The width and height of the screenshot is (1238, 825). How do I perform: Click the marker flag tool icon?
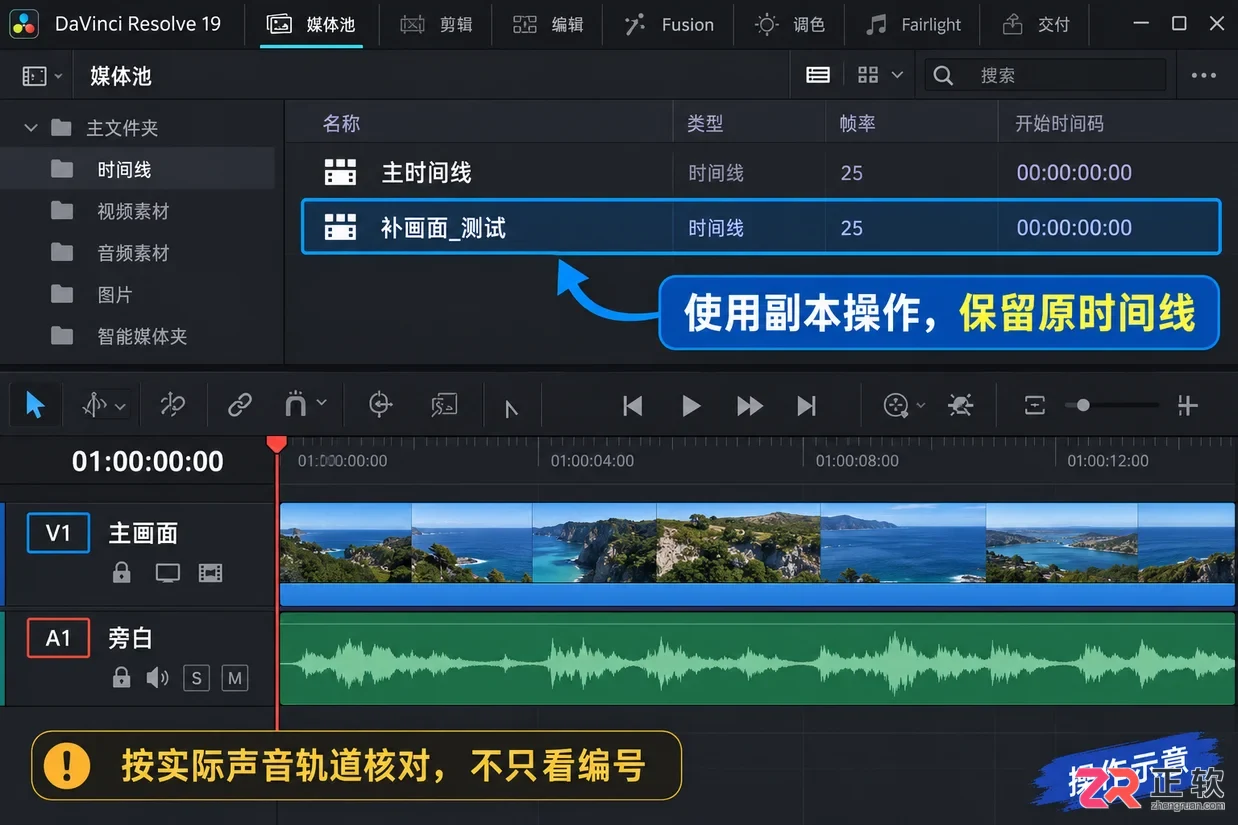tap(511, 408)
